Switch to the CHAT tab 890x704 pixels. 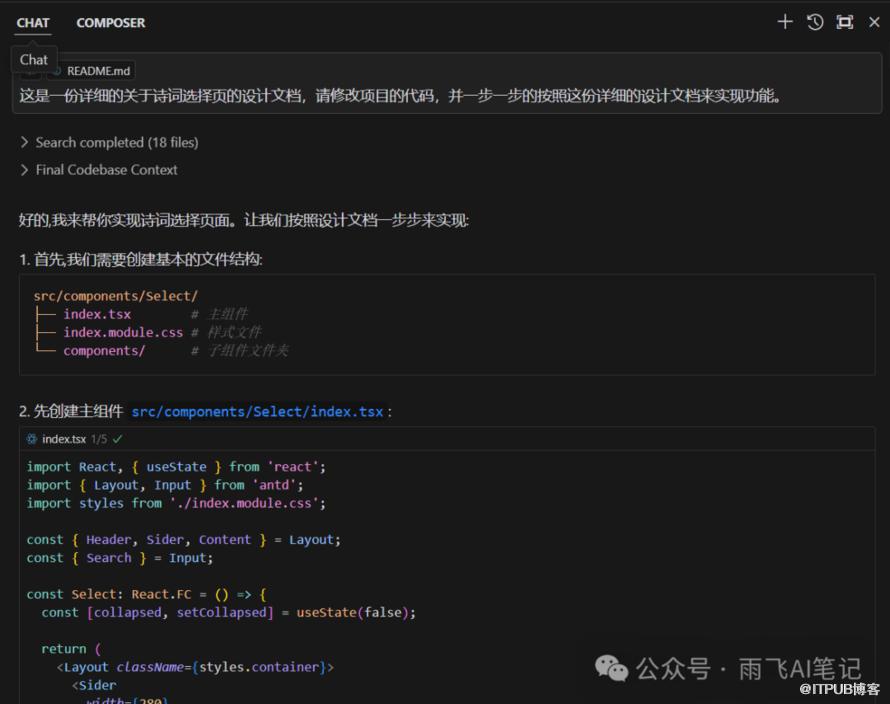tap(33, 22)
